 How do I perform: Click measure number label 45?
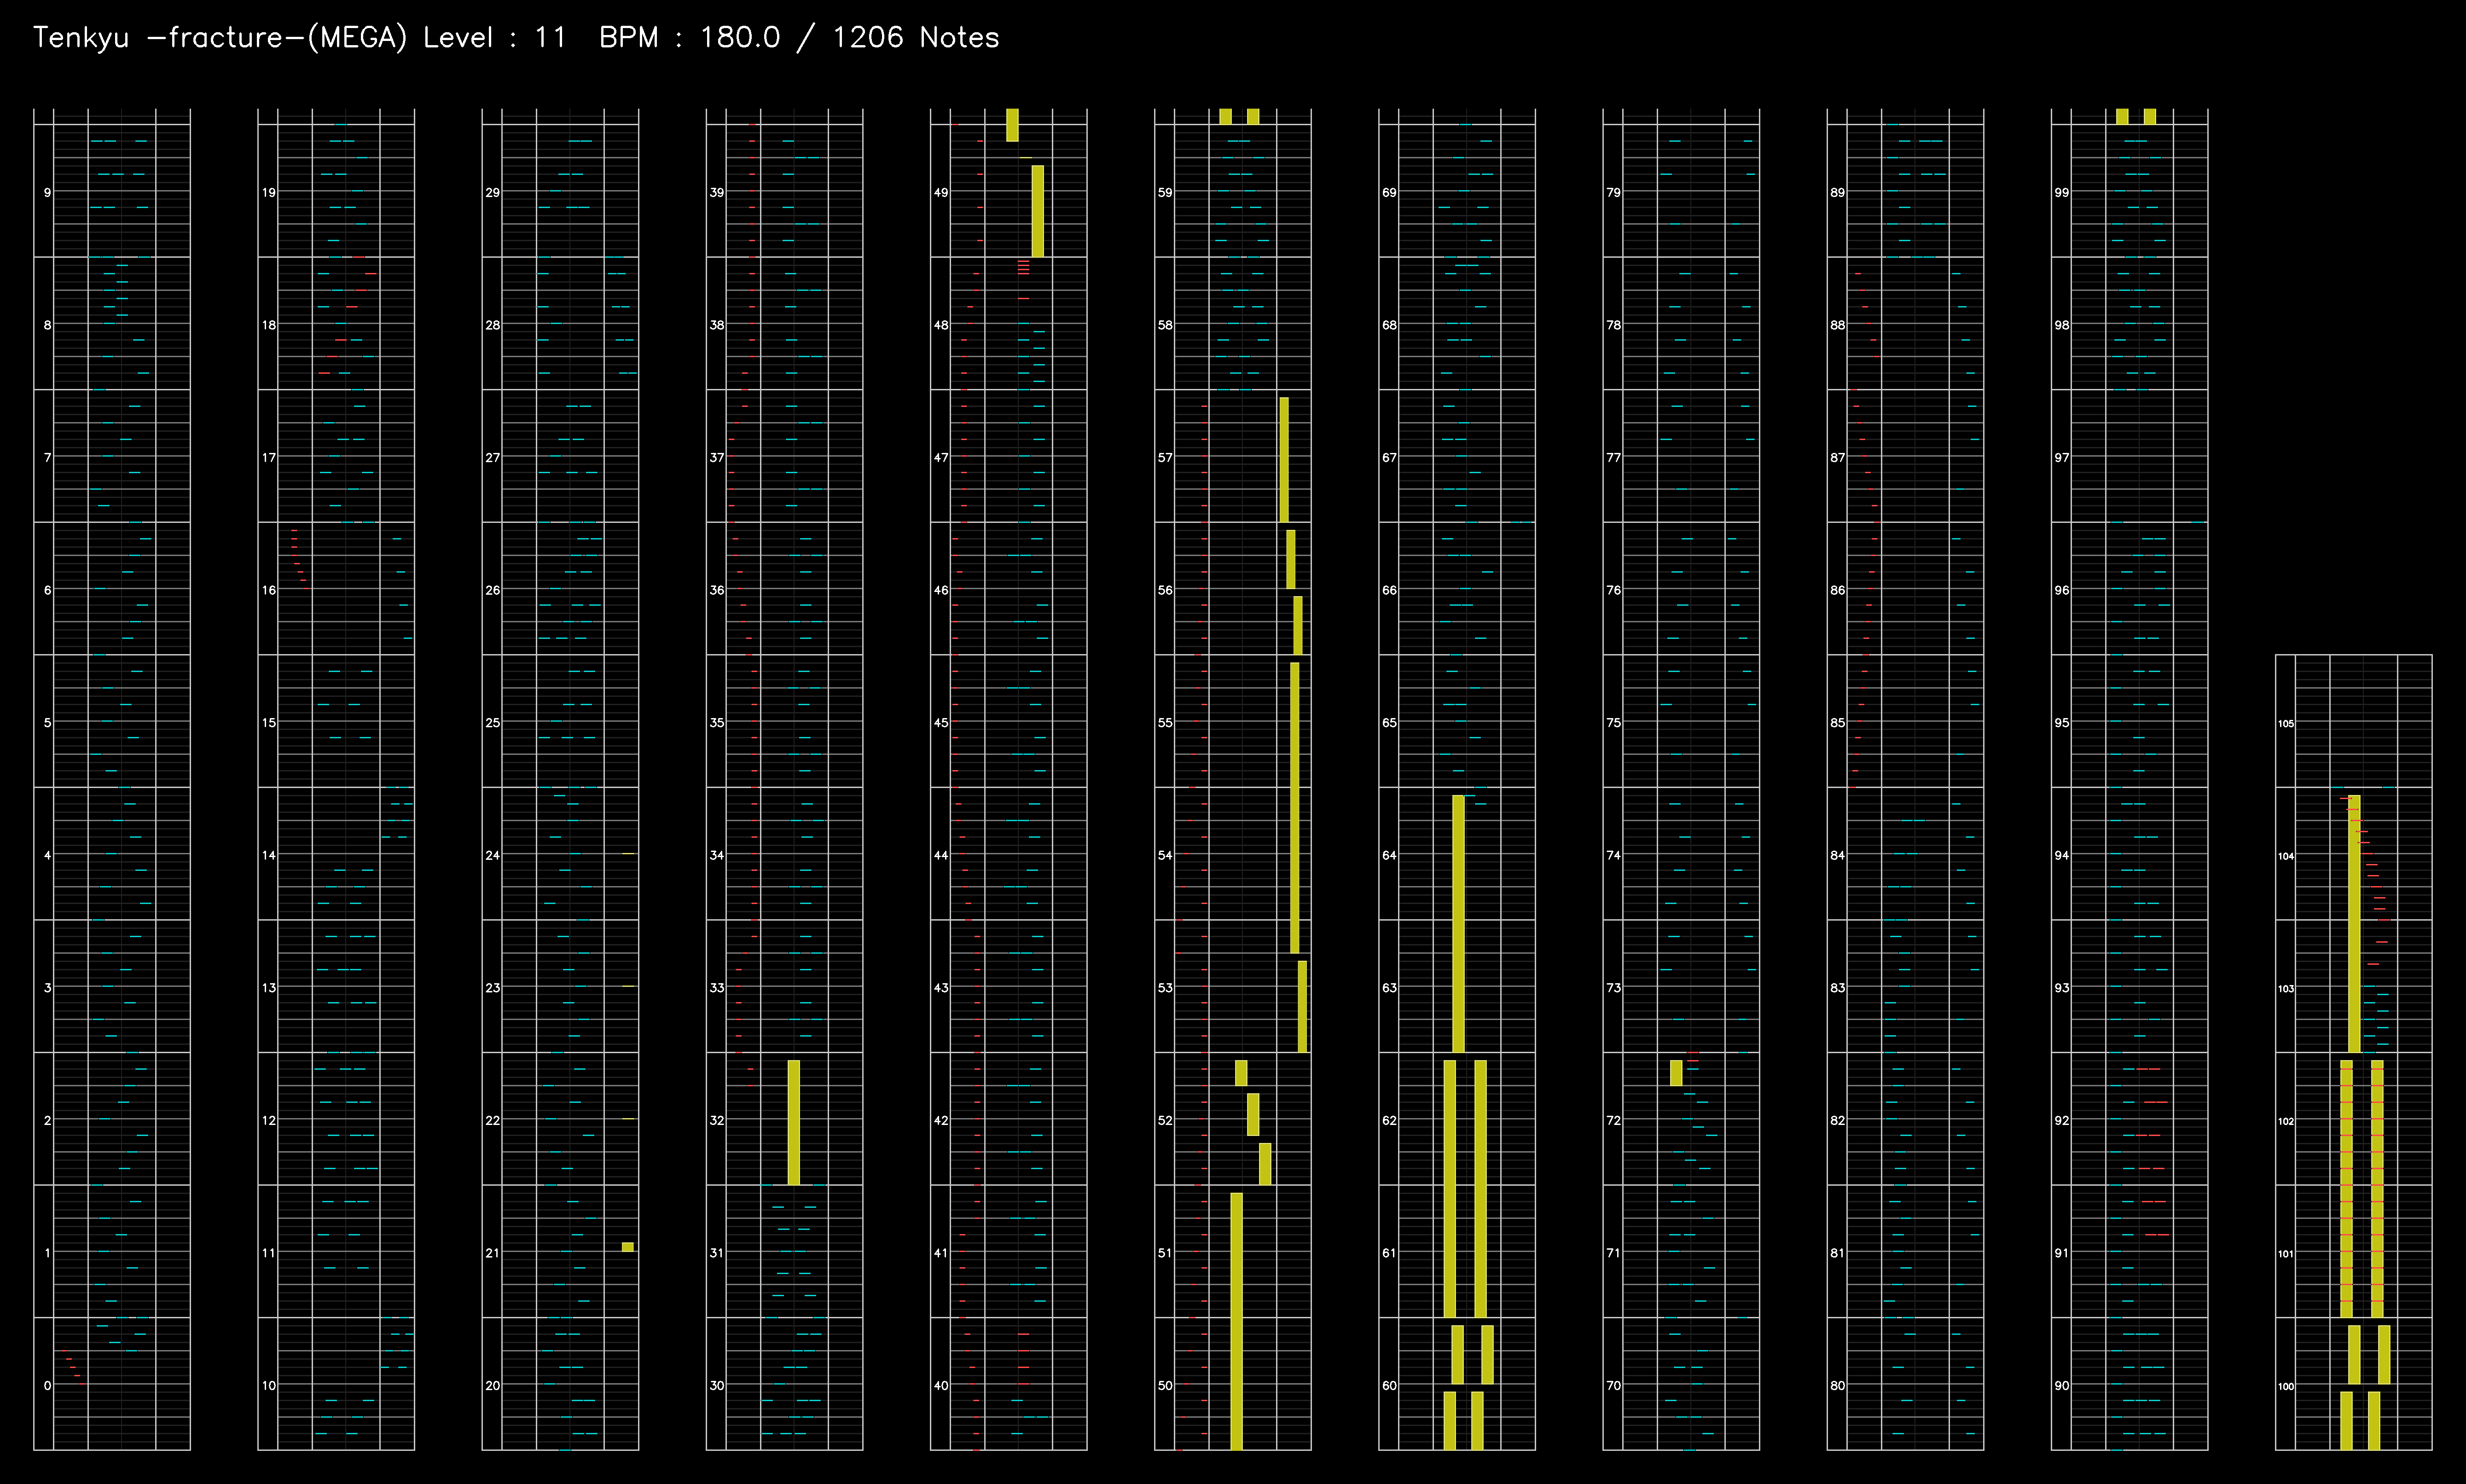(x=940, y=722)
